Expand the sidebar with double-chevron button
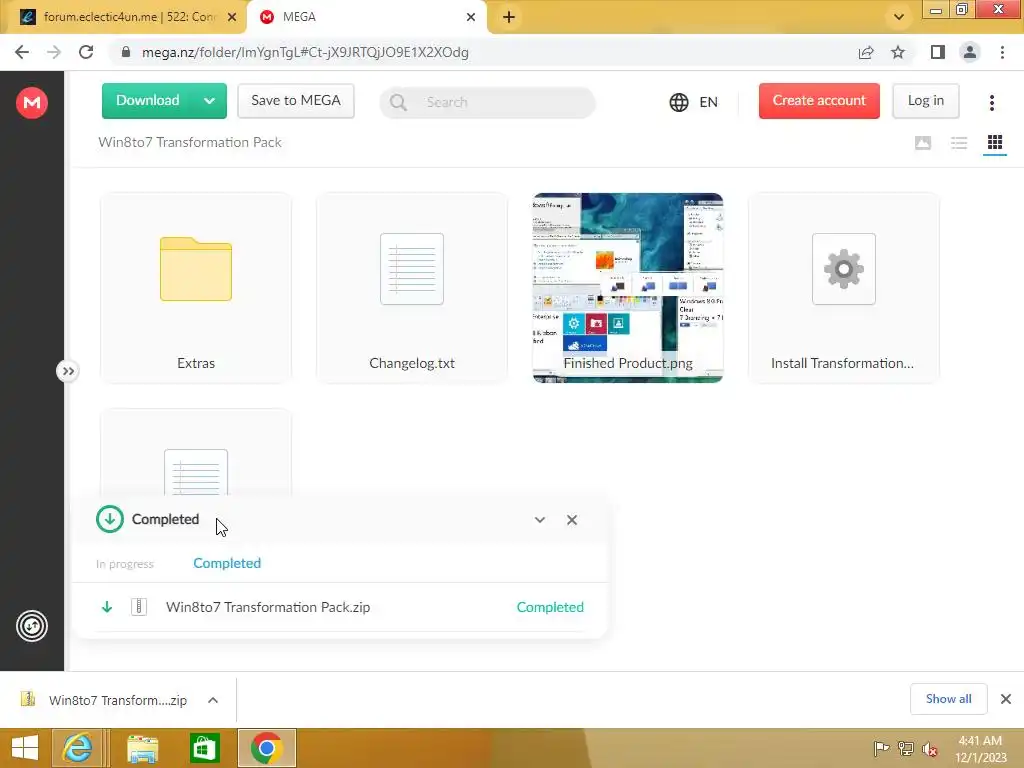The height and width of the screenshot is (768, 1024). coord(67,371)
